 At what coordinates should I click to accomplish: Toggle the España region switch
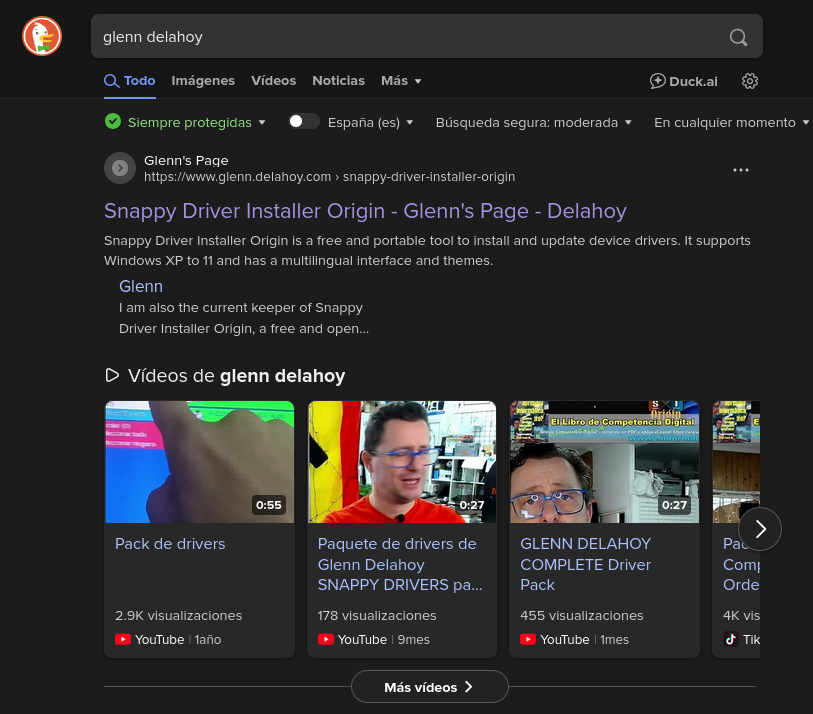pos(304,121)
